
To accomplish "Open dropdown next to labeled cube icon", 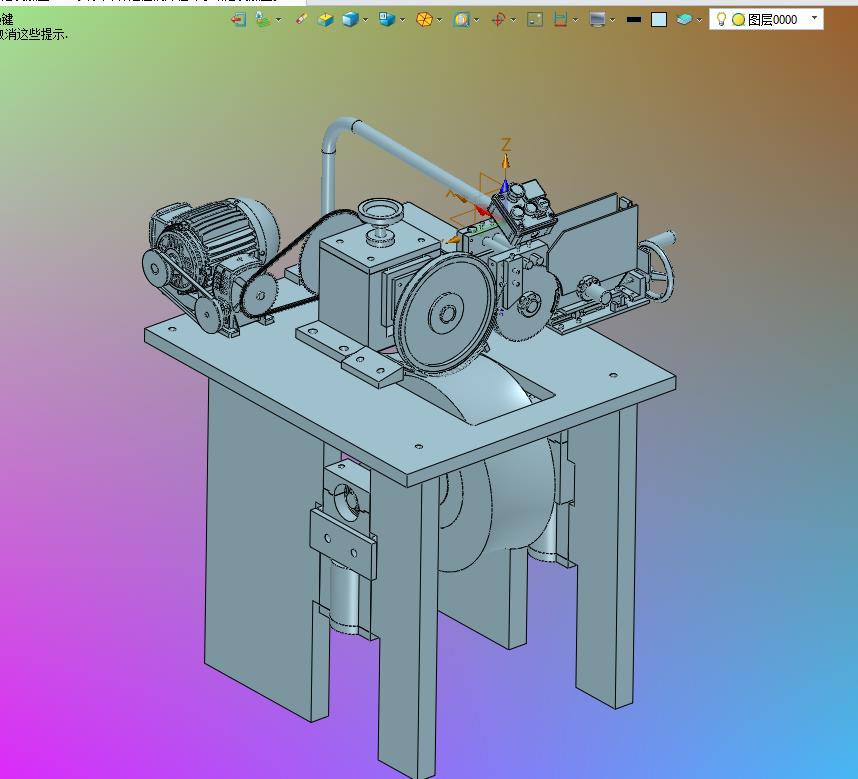I will [x=403, y=20].
